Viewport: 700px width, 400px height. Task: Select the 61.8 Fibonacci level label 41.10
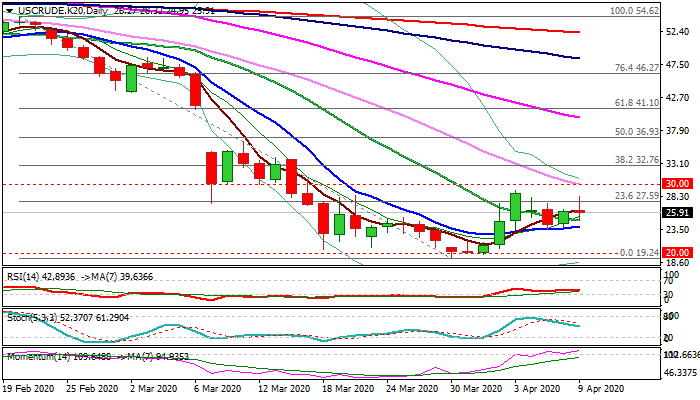636,102
